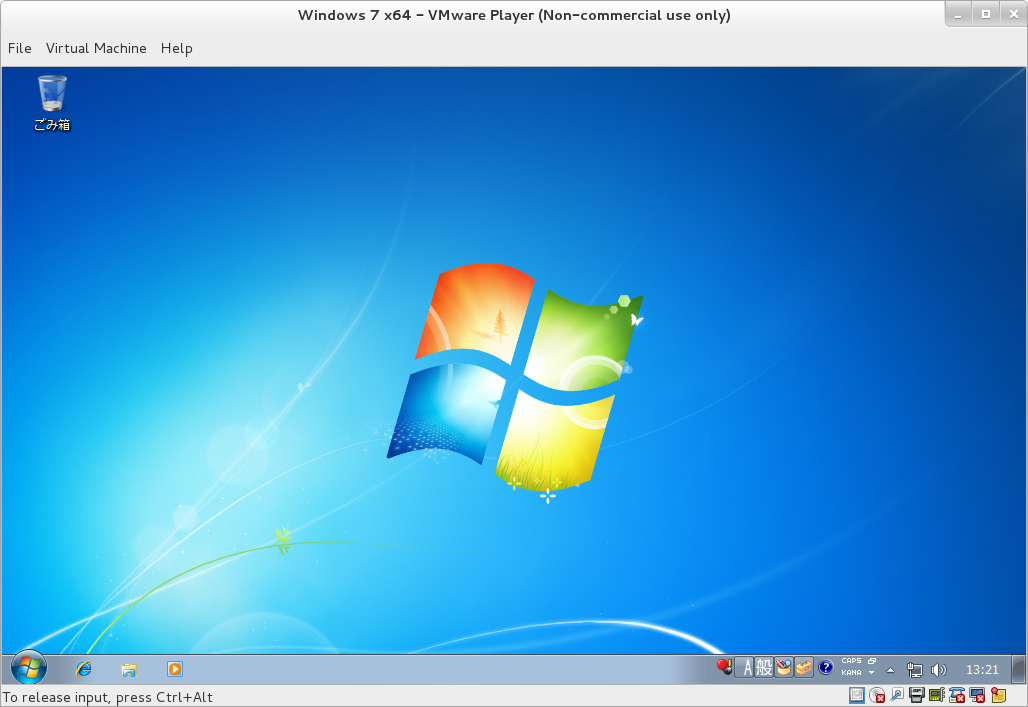This screenshot has width=1028, height=707.
Task: Open the IME Pad icon
Action: (x=784, y=668)
